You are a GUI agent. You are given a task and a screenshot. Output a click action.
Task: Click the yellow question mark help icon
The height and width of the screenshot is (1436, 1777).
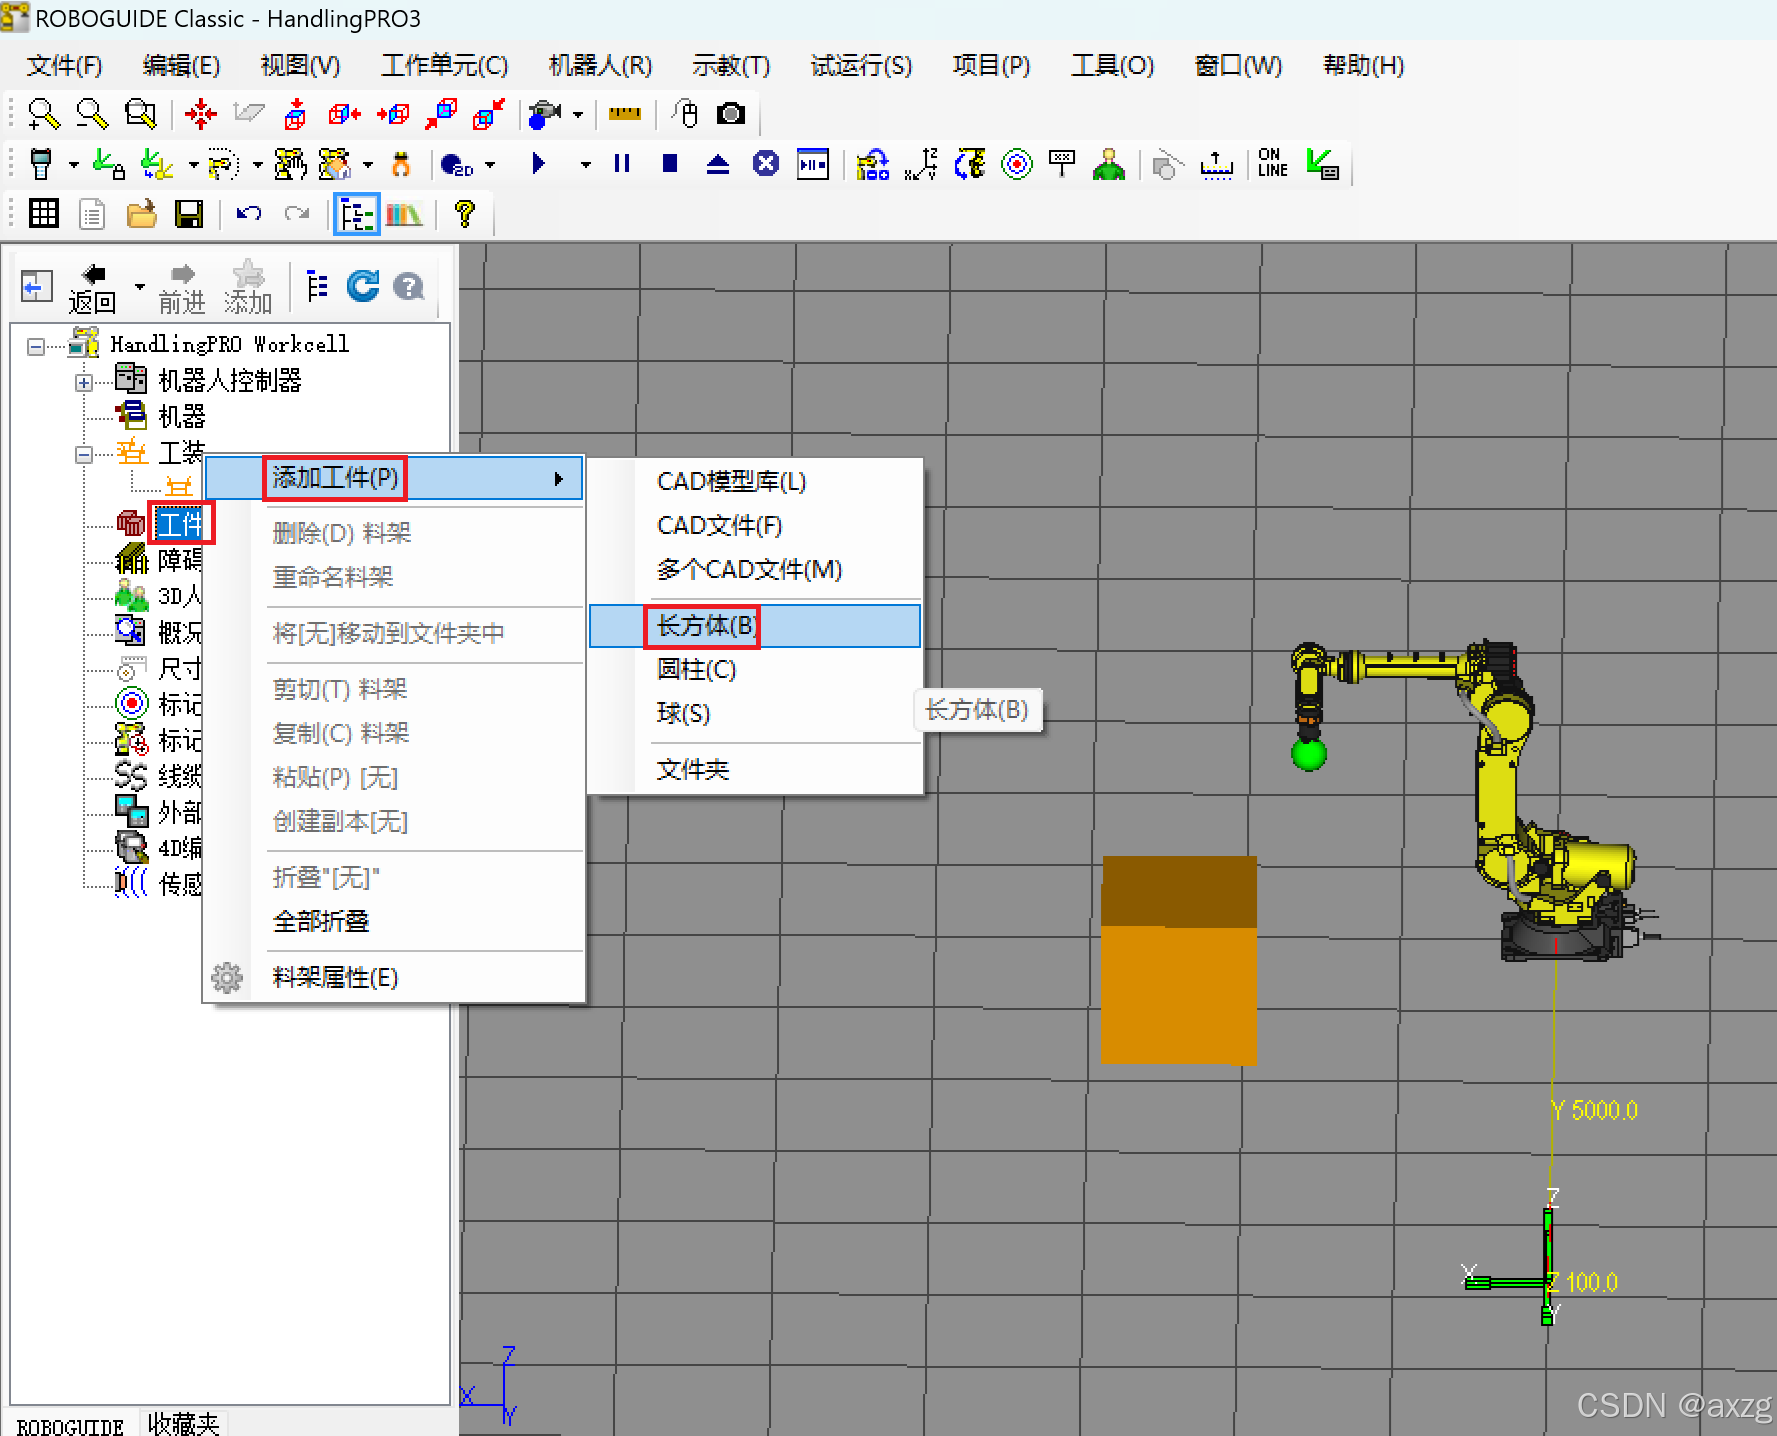tap(464, 214)
